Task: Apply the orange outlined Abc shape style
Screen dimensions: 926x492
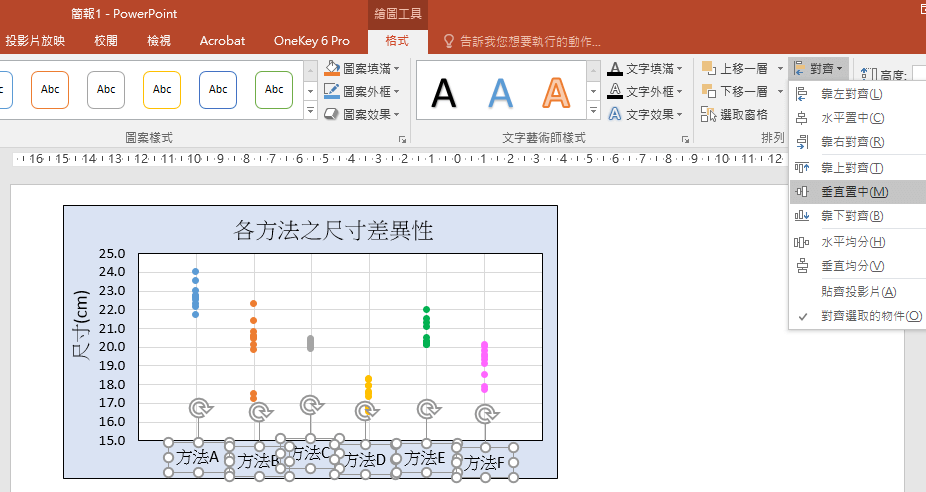Action: click(50, 90)
